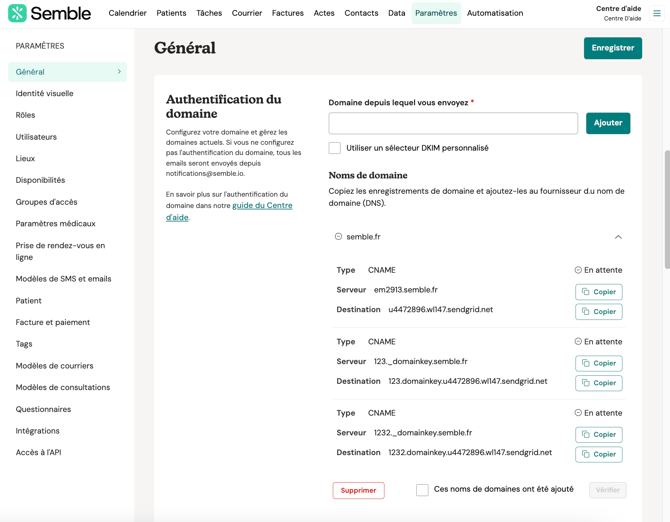Click the Semble logo icon

click(17, 14)
